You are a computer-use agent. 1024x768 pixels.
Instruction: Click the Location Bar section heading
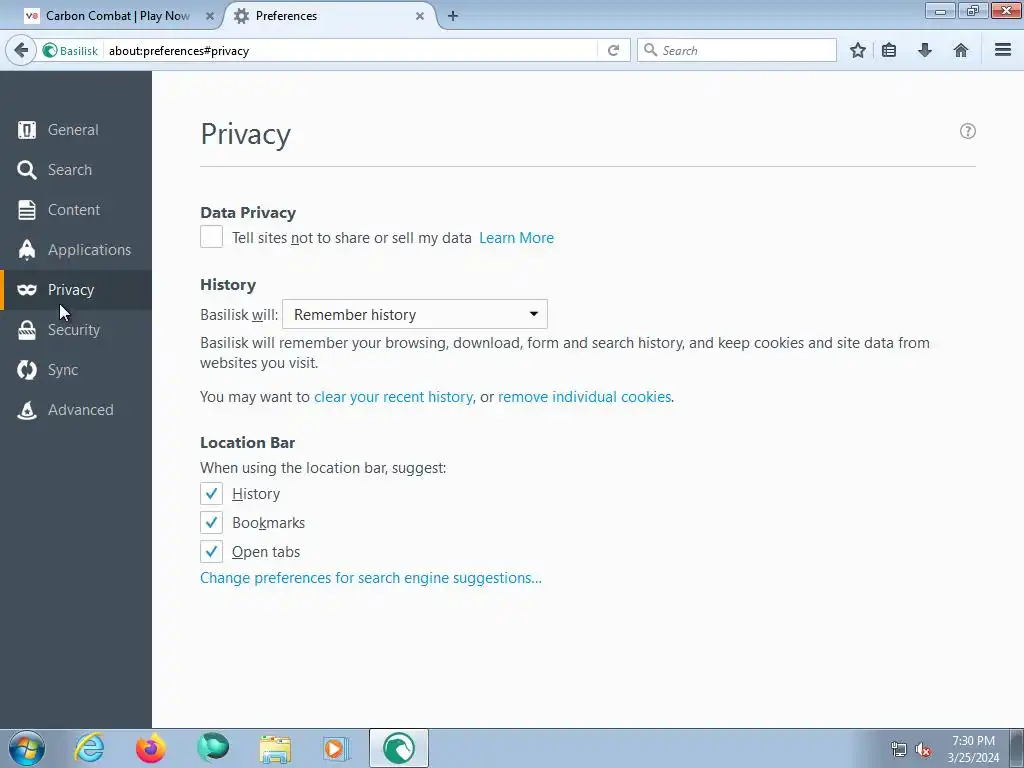click(x=248, y=443)
